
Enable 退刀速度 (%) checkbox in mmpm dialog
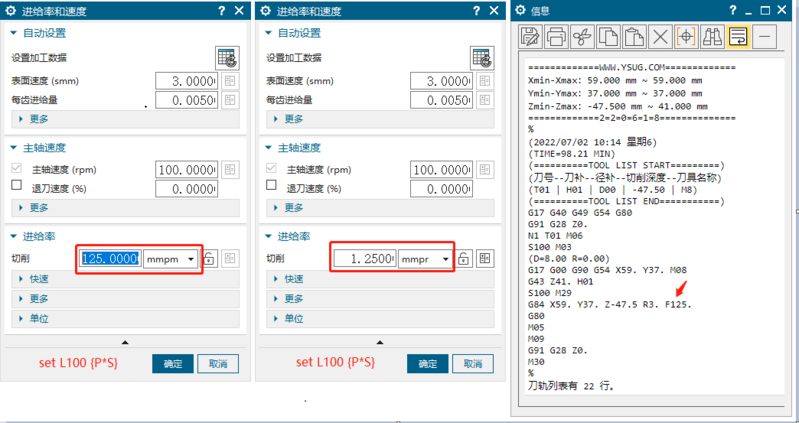(x=17, y=184)
